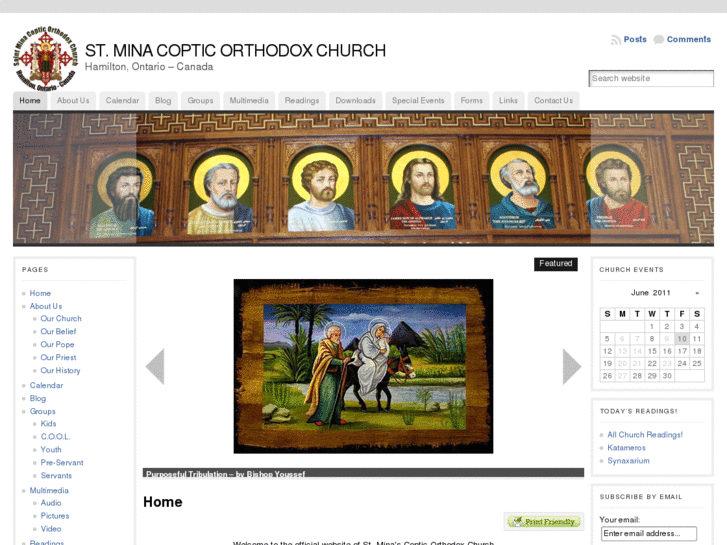This screenshot has height=545, width=727.
Task: Open the Servants group page
Action: point(56,475)
